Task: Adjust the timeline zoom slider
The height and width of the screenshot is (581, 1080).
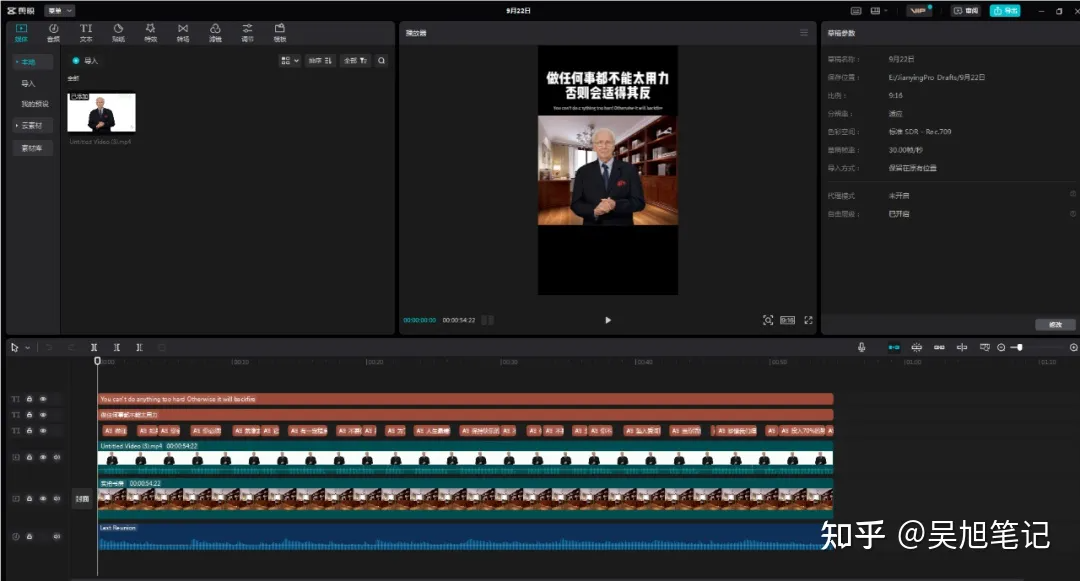Action: click(x=1018, y=347)
